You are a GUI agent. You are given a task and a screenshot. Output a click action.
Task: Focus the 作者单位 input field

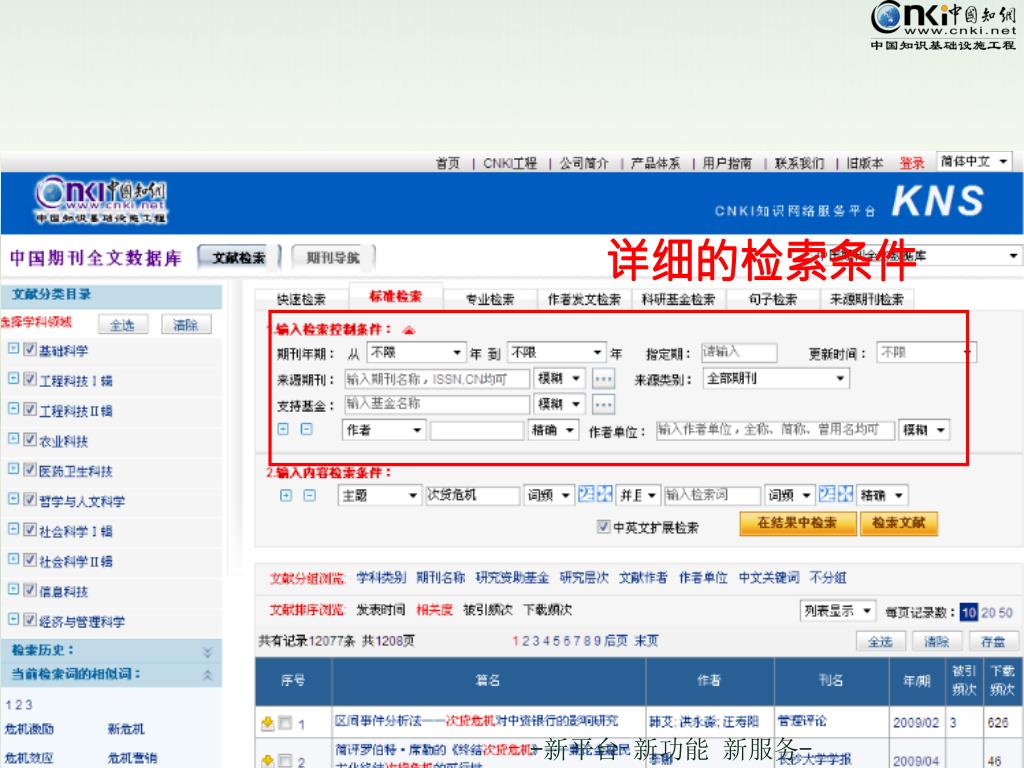coord(775,430)
